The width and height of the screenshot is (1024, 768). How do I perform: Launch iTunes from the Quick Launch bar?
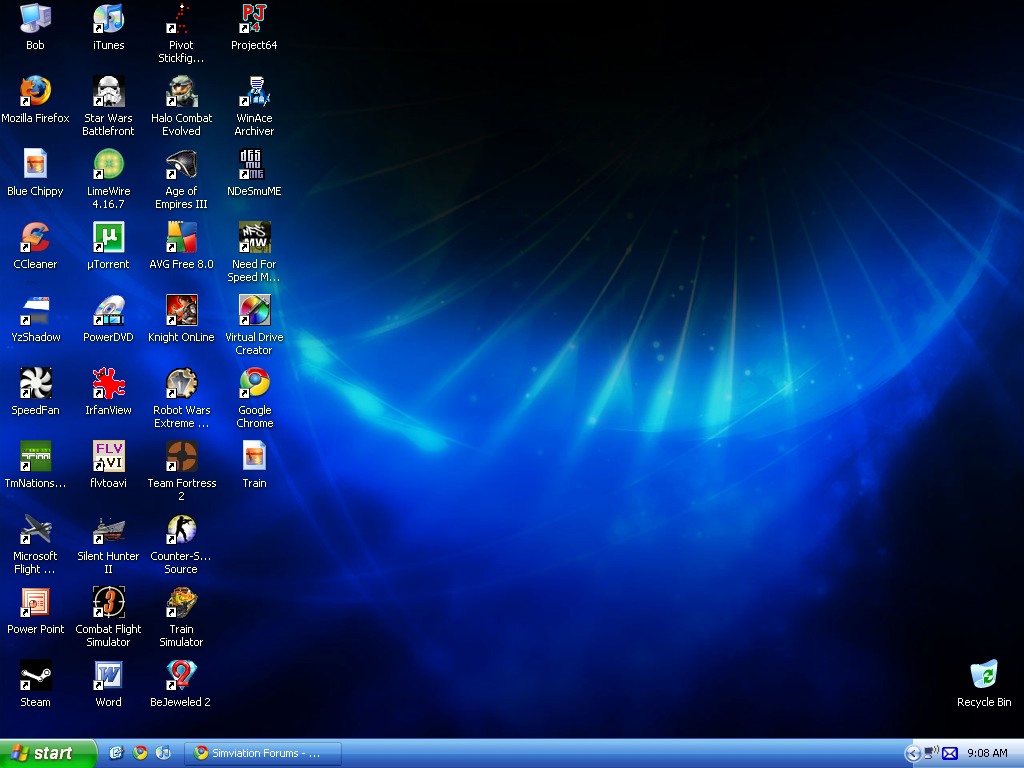tap(163, 753)
